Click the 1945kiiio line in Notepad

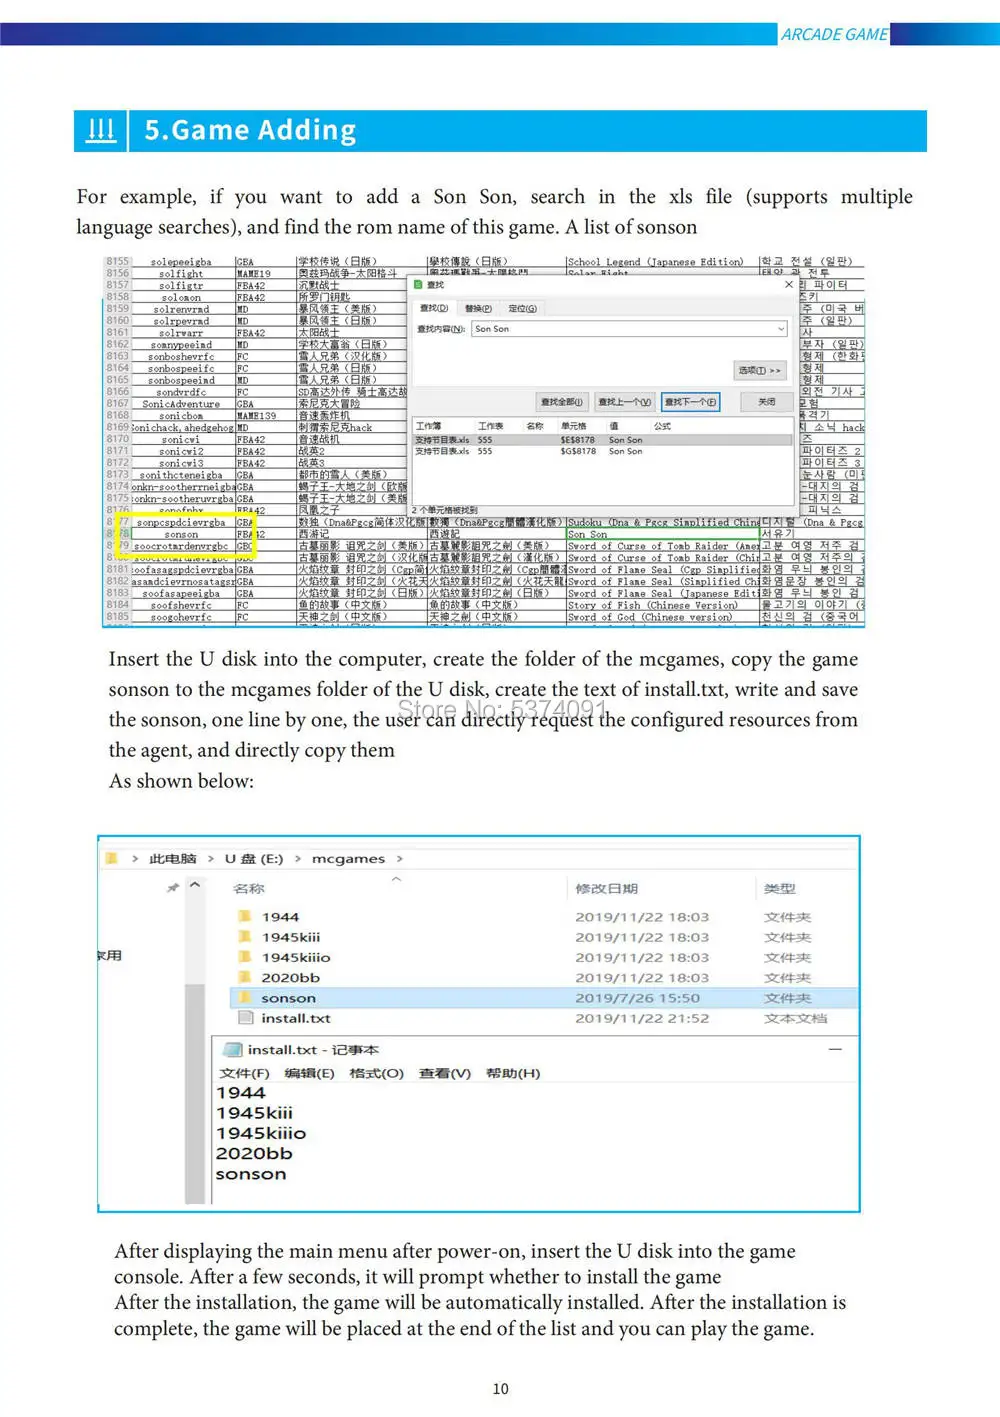(261, 1133)
